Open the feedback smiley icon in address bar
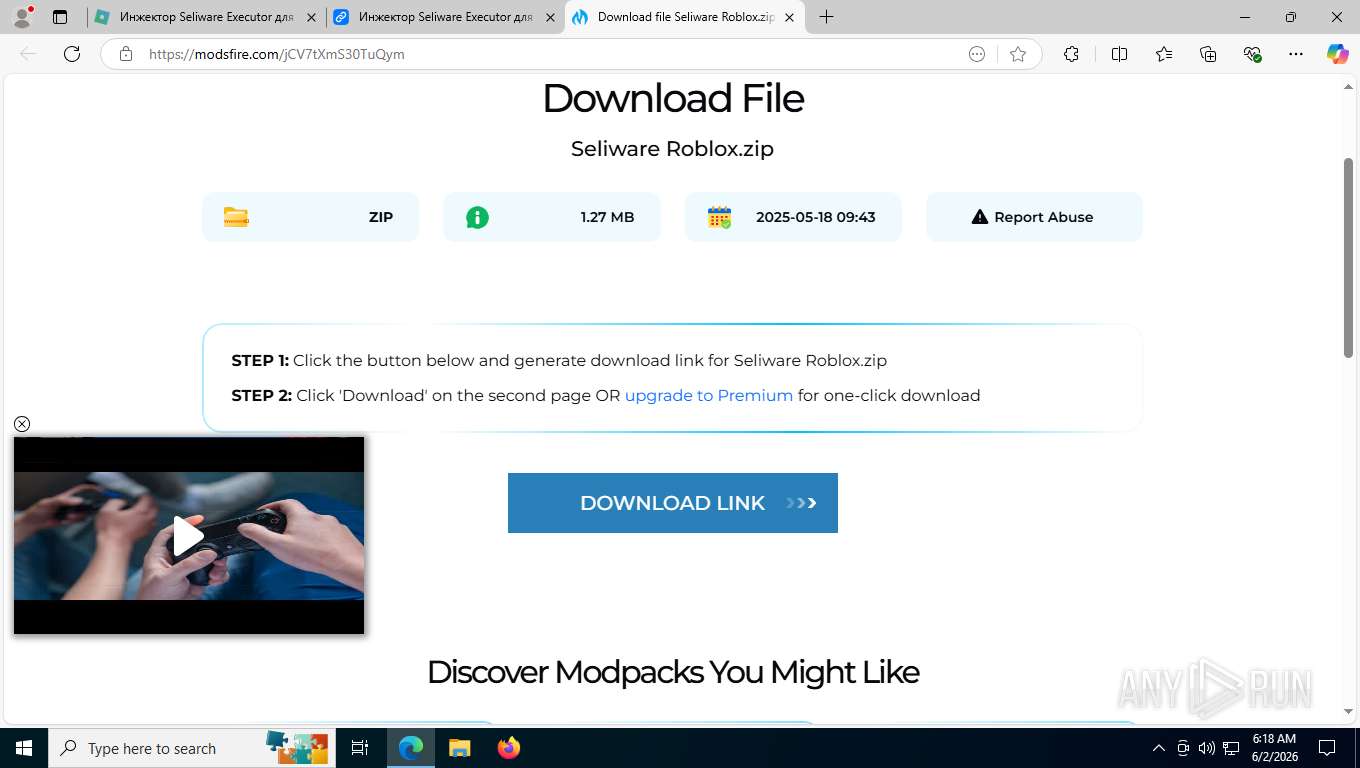This screenshot has height=768, width=1360. coord(977,54)
